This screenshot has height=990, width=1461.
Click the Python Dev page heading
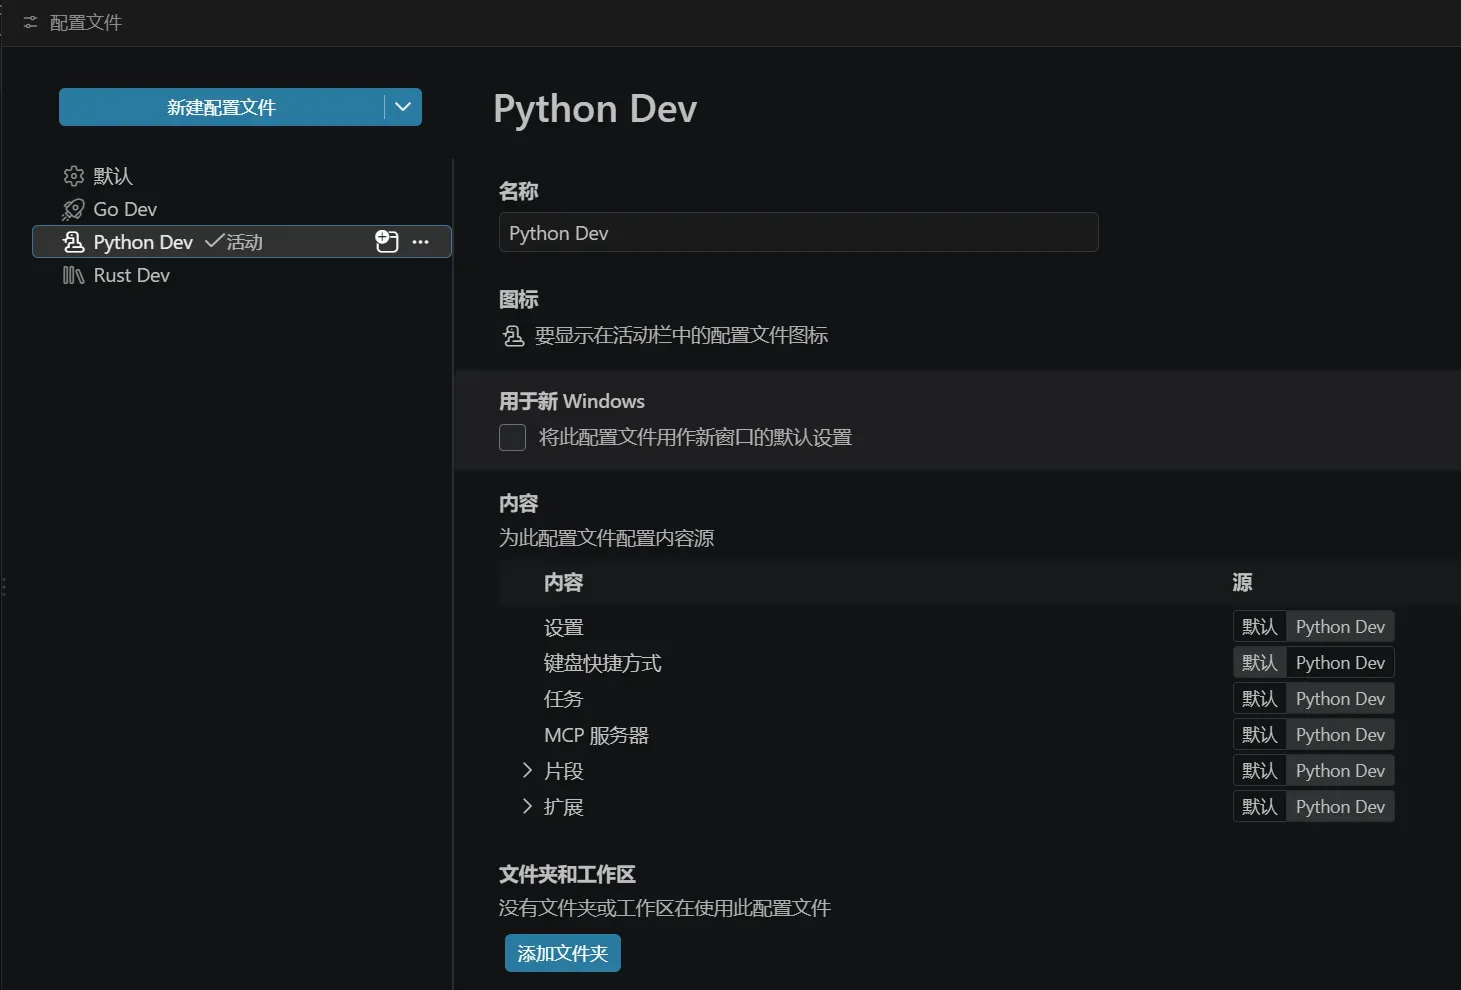595,108
